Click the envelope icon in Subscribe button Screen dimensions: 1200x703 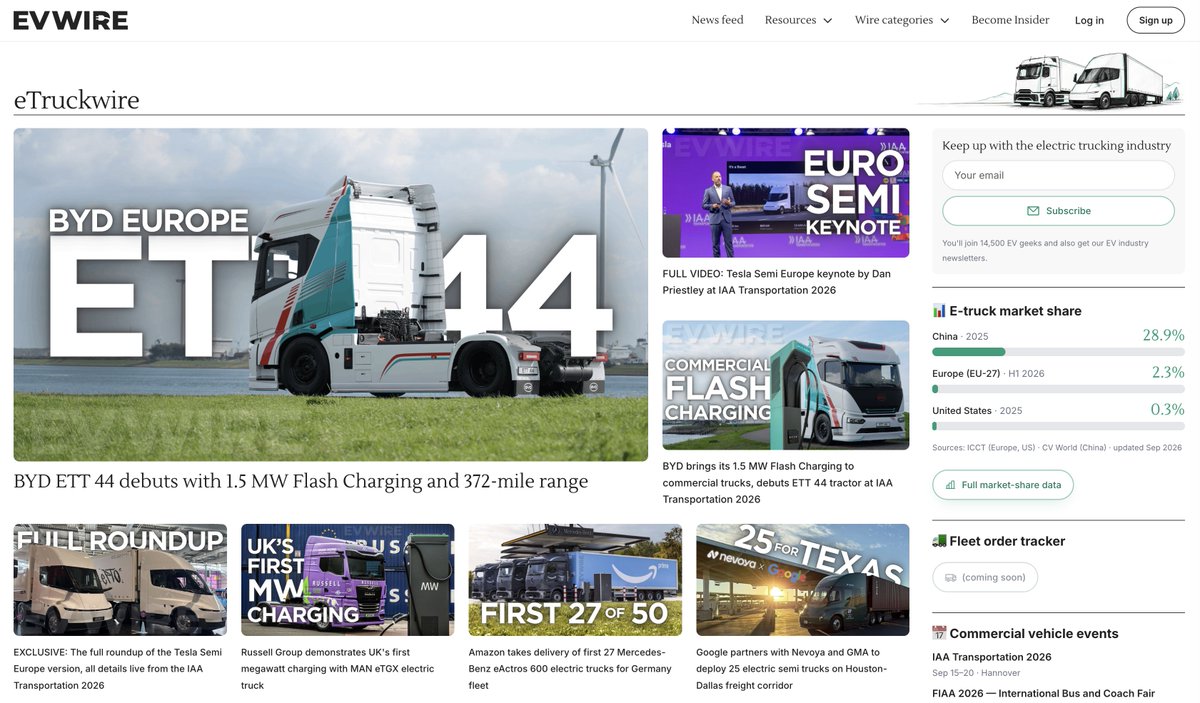1033,211
